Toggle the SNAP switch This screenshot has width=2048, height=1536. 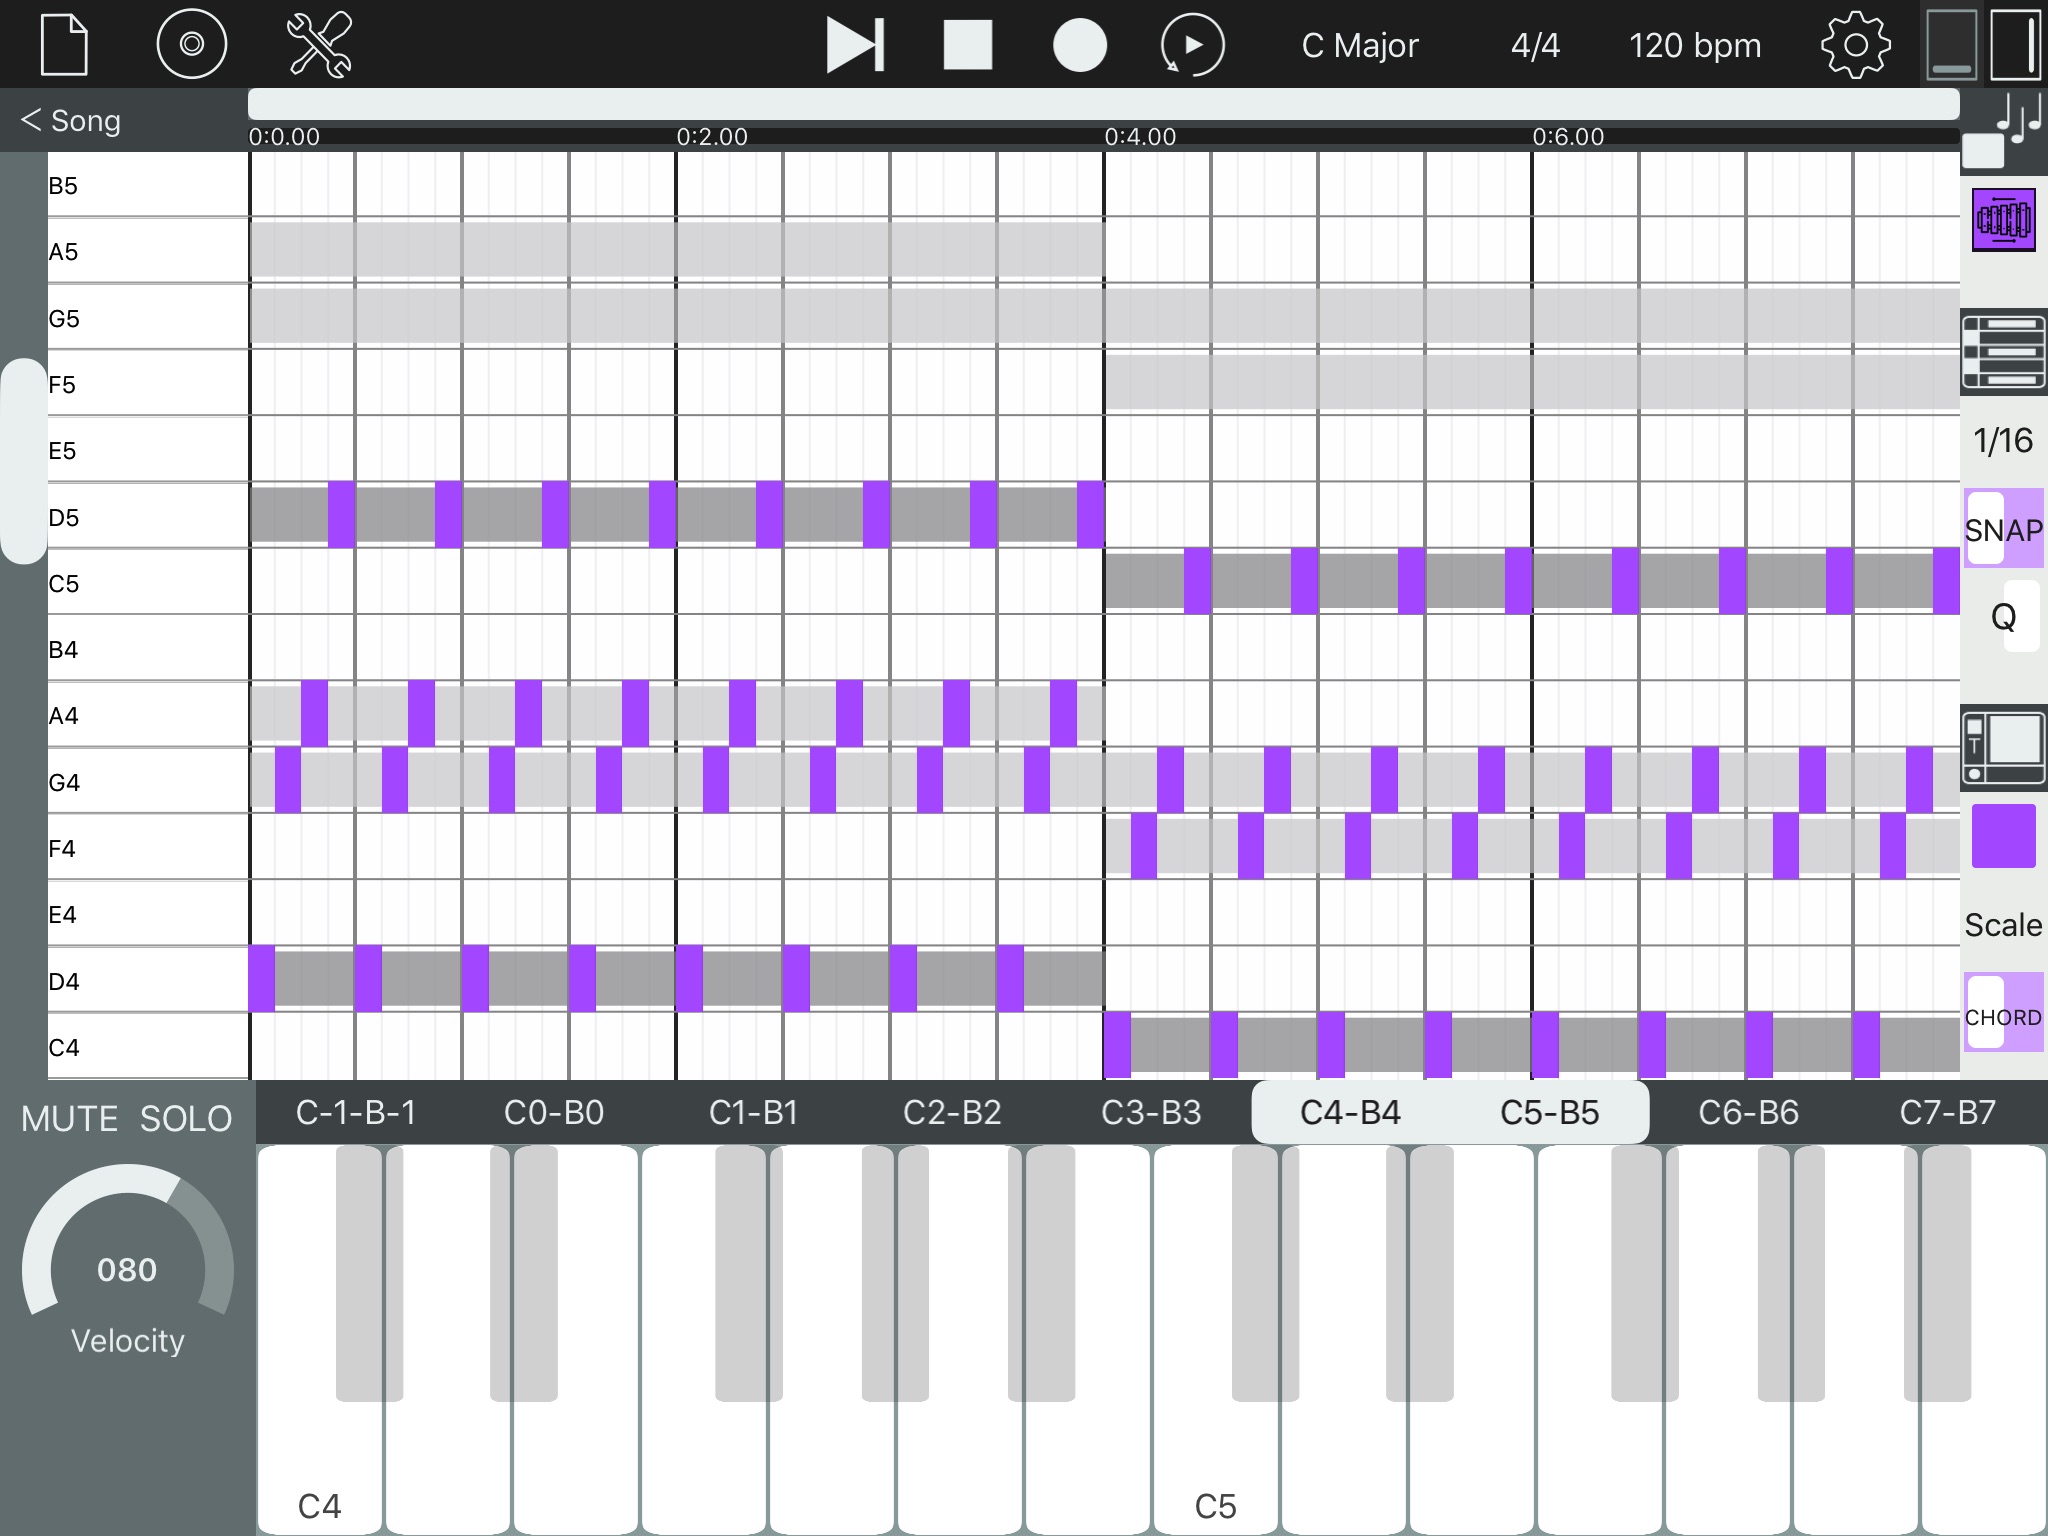coord(2004,528)
